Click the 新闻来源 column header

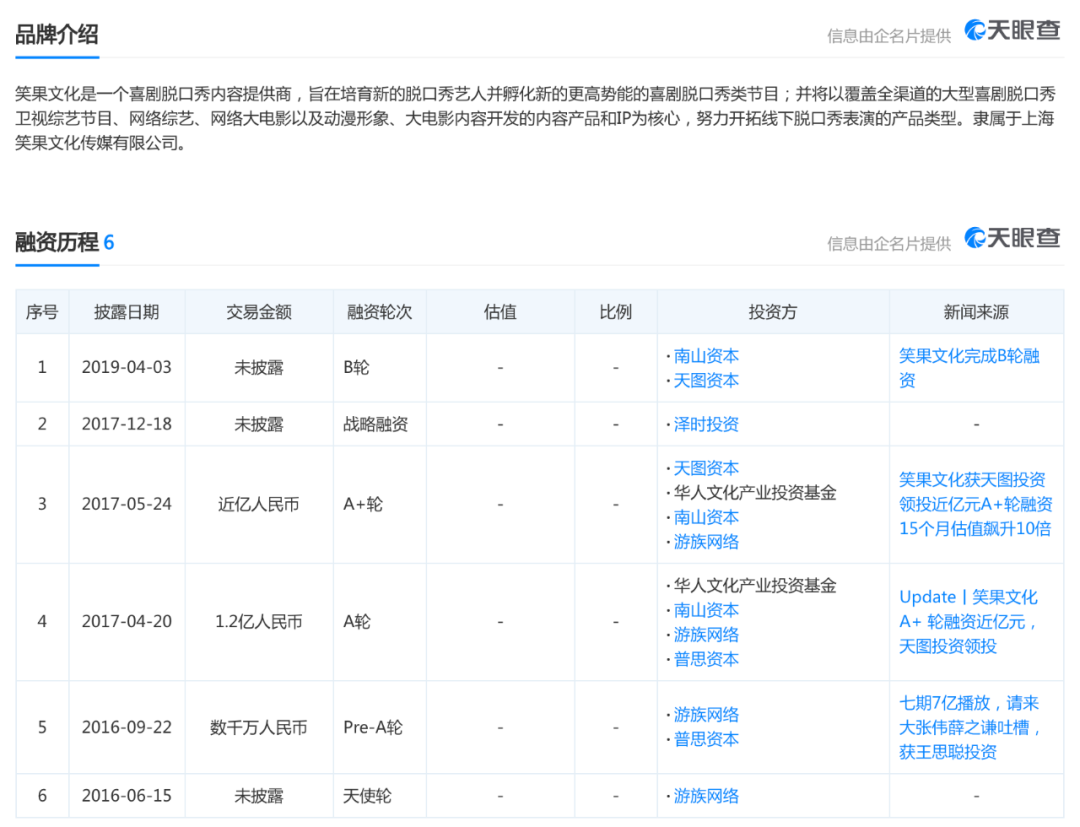click(x=976, y=312)
